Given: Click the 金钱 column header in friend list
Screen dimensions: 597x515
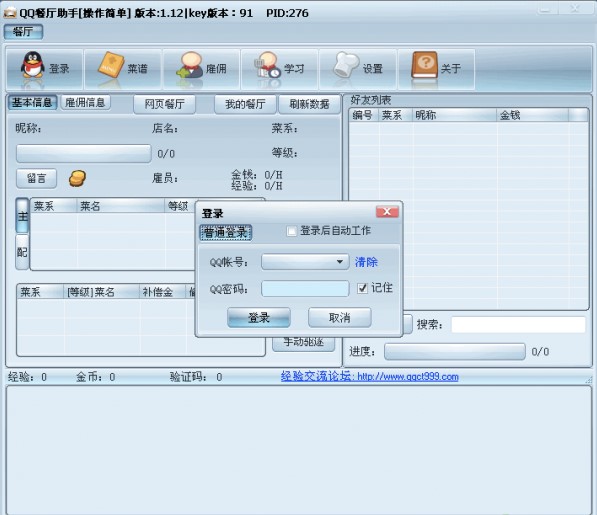Looking at the screenshot, I should click(532, 115).
